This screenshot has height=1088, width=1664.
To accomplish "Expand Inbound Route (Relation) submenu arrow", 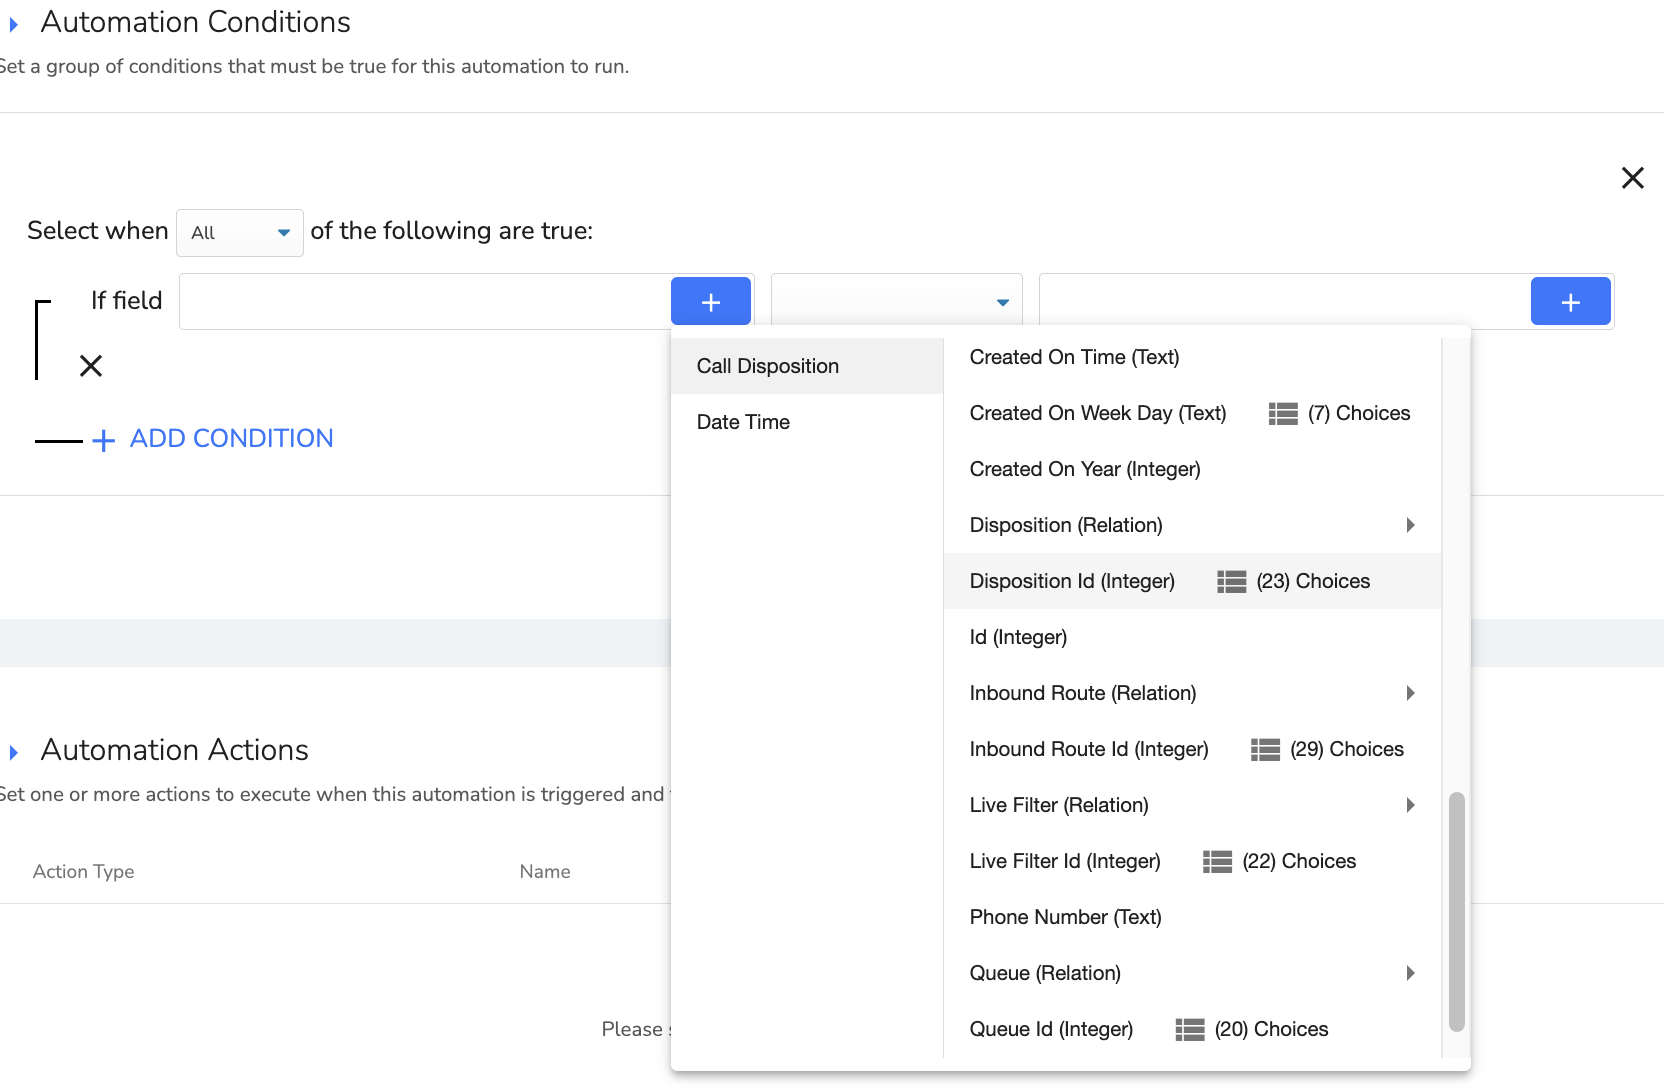I will pyautogui.click(x=1410, y=693).
